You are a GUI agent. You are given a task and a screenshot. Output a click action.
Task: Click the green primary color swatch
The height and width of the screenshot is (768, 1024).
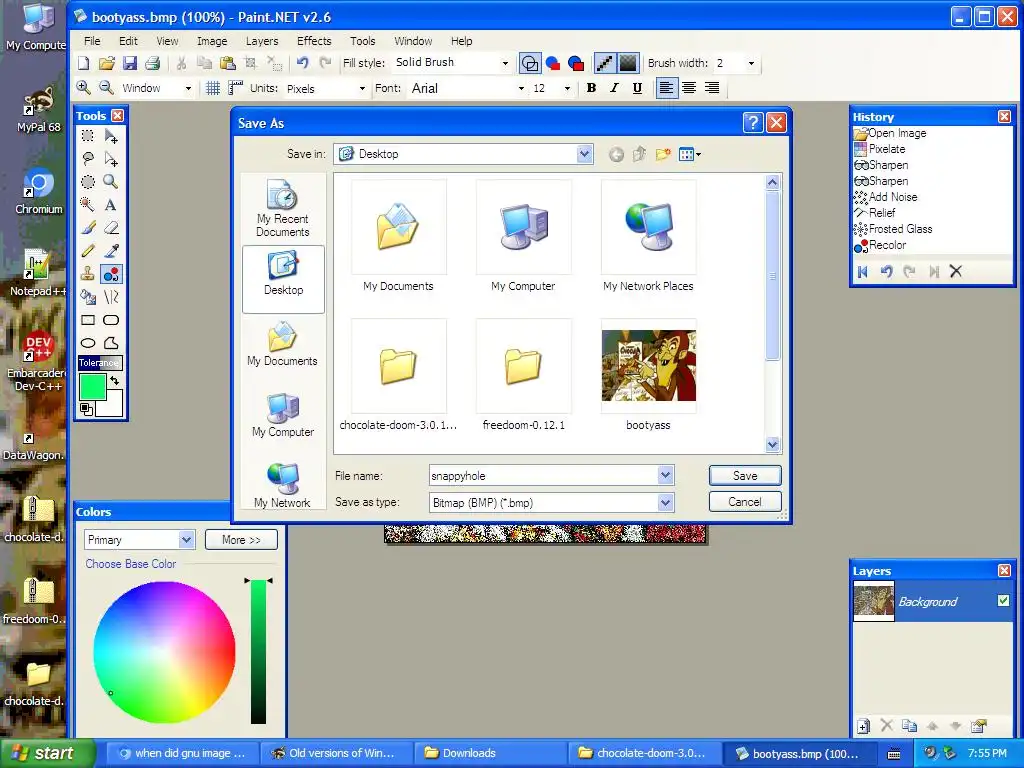92,387
